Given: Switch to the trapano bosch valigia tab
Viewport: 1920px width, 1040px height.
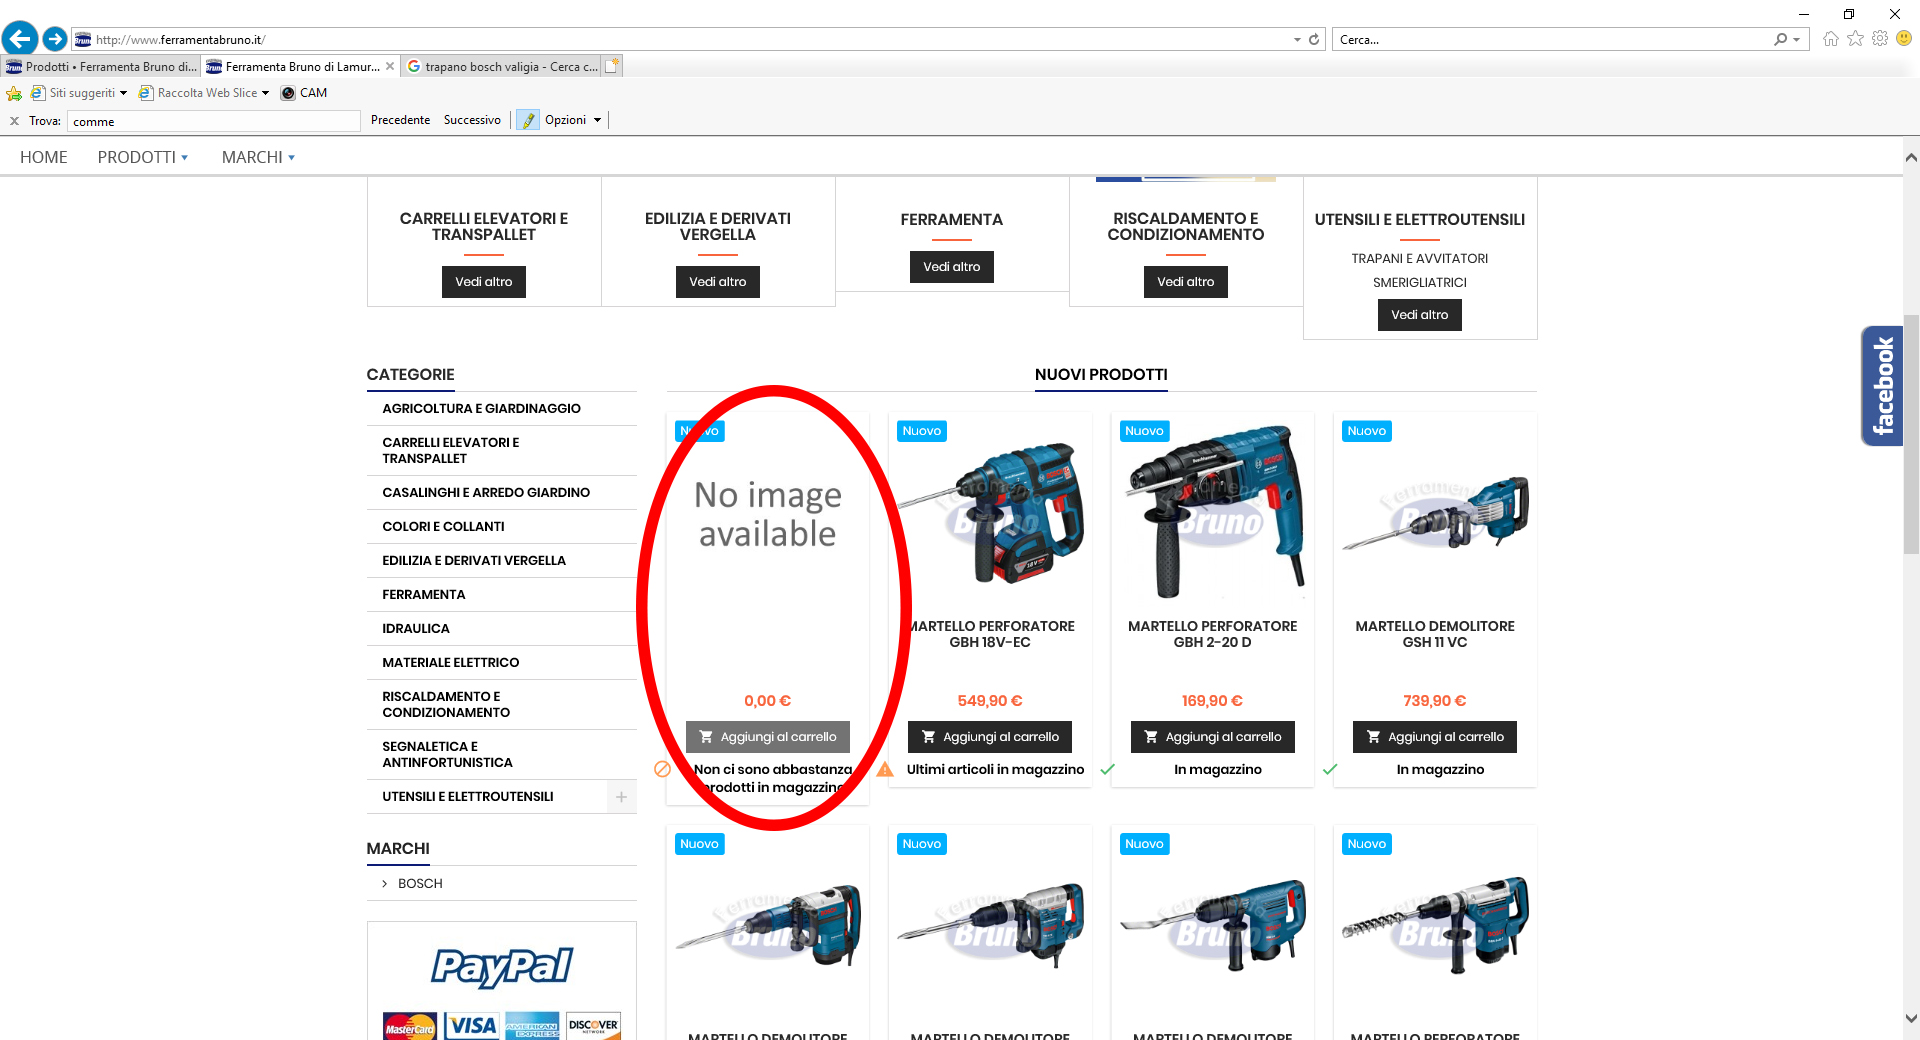Looking at the screenshot, I should click(x=502, y=67).
